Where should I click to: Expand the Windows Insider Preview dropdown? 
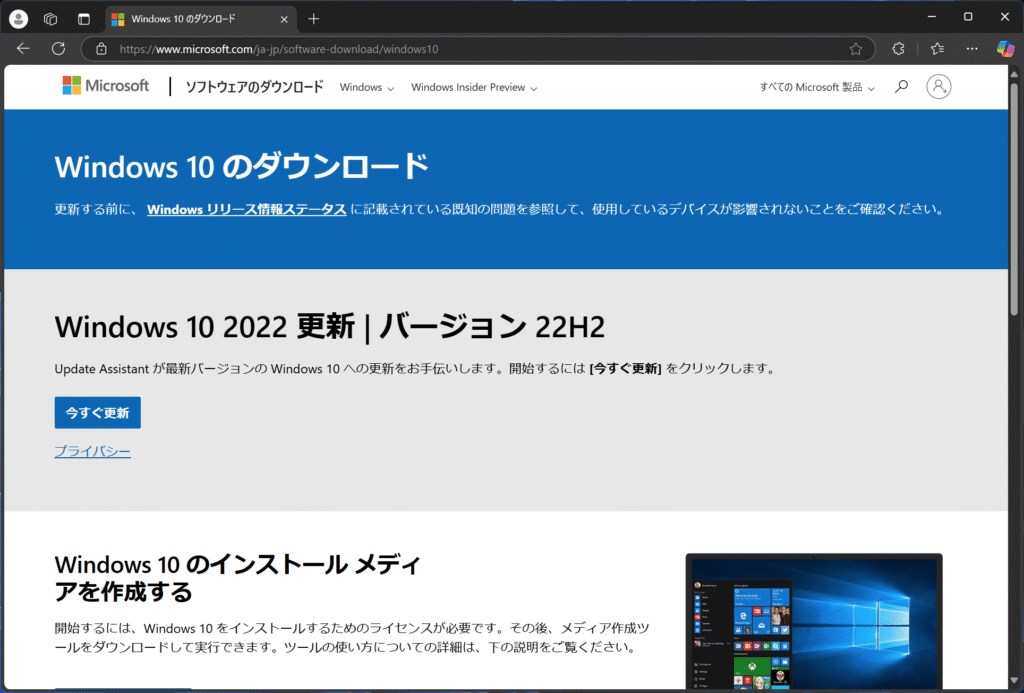(474, 88)
